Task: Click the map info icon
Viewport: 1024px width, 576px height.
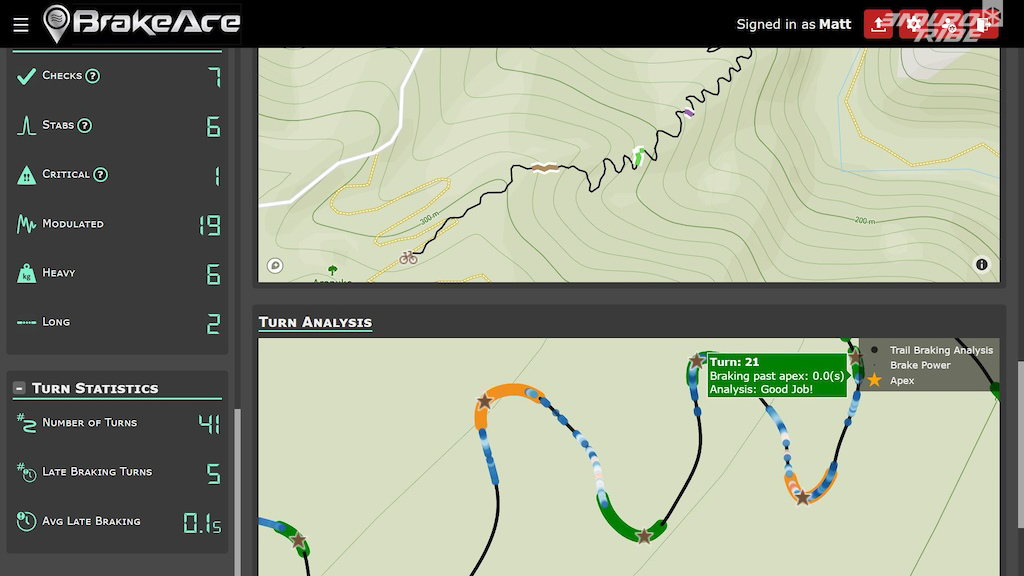Action: pos(981,265)
